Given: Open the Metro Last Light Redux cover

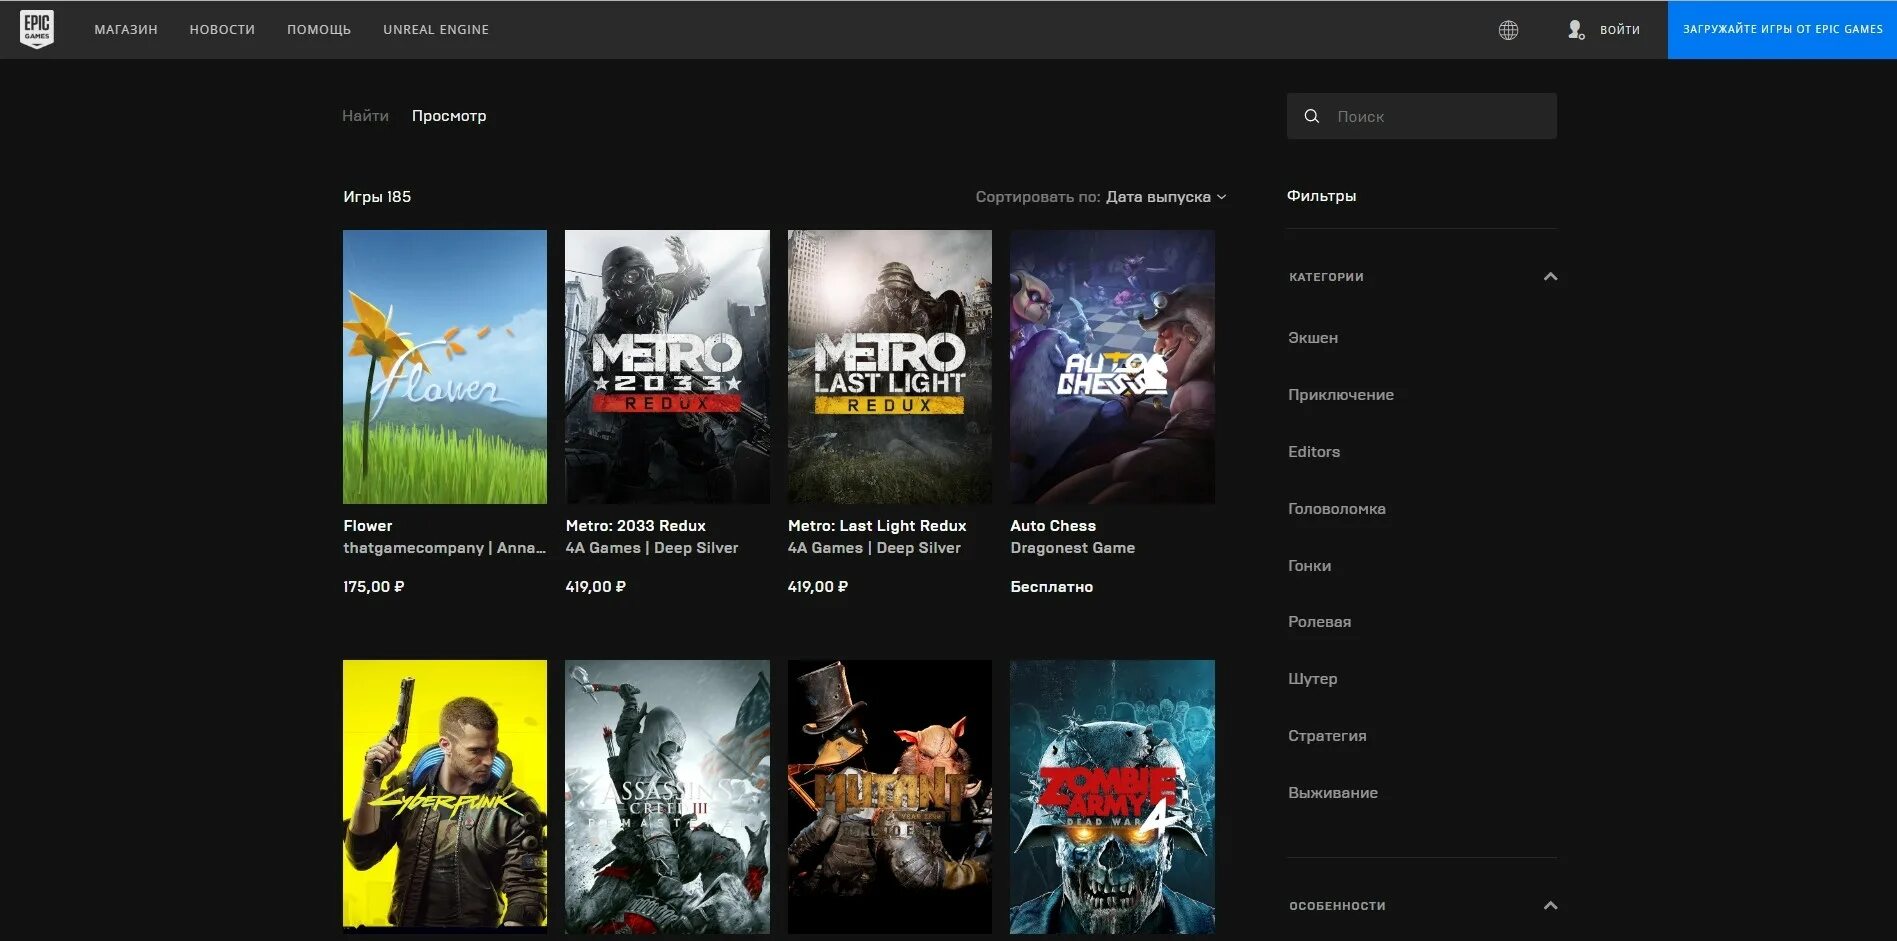Looking at the screenshot, I should (x=890, y=367).
